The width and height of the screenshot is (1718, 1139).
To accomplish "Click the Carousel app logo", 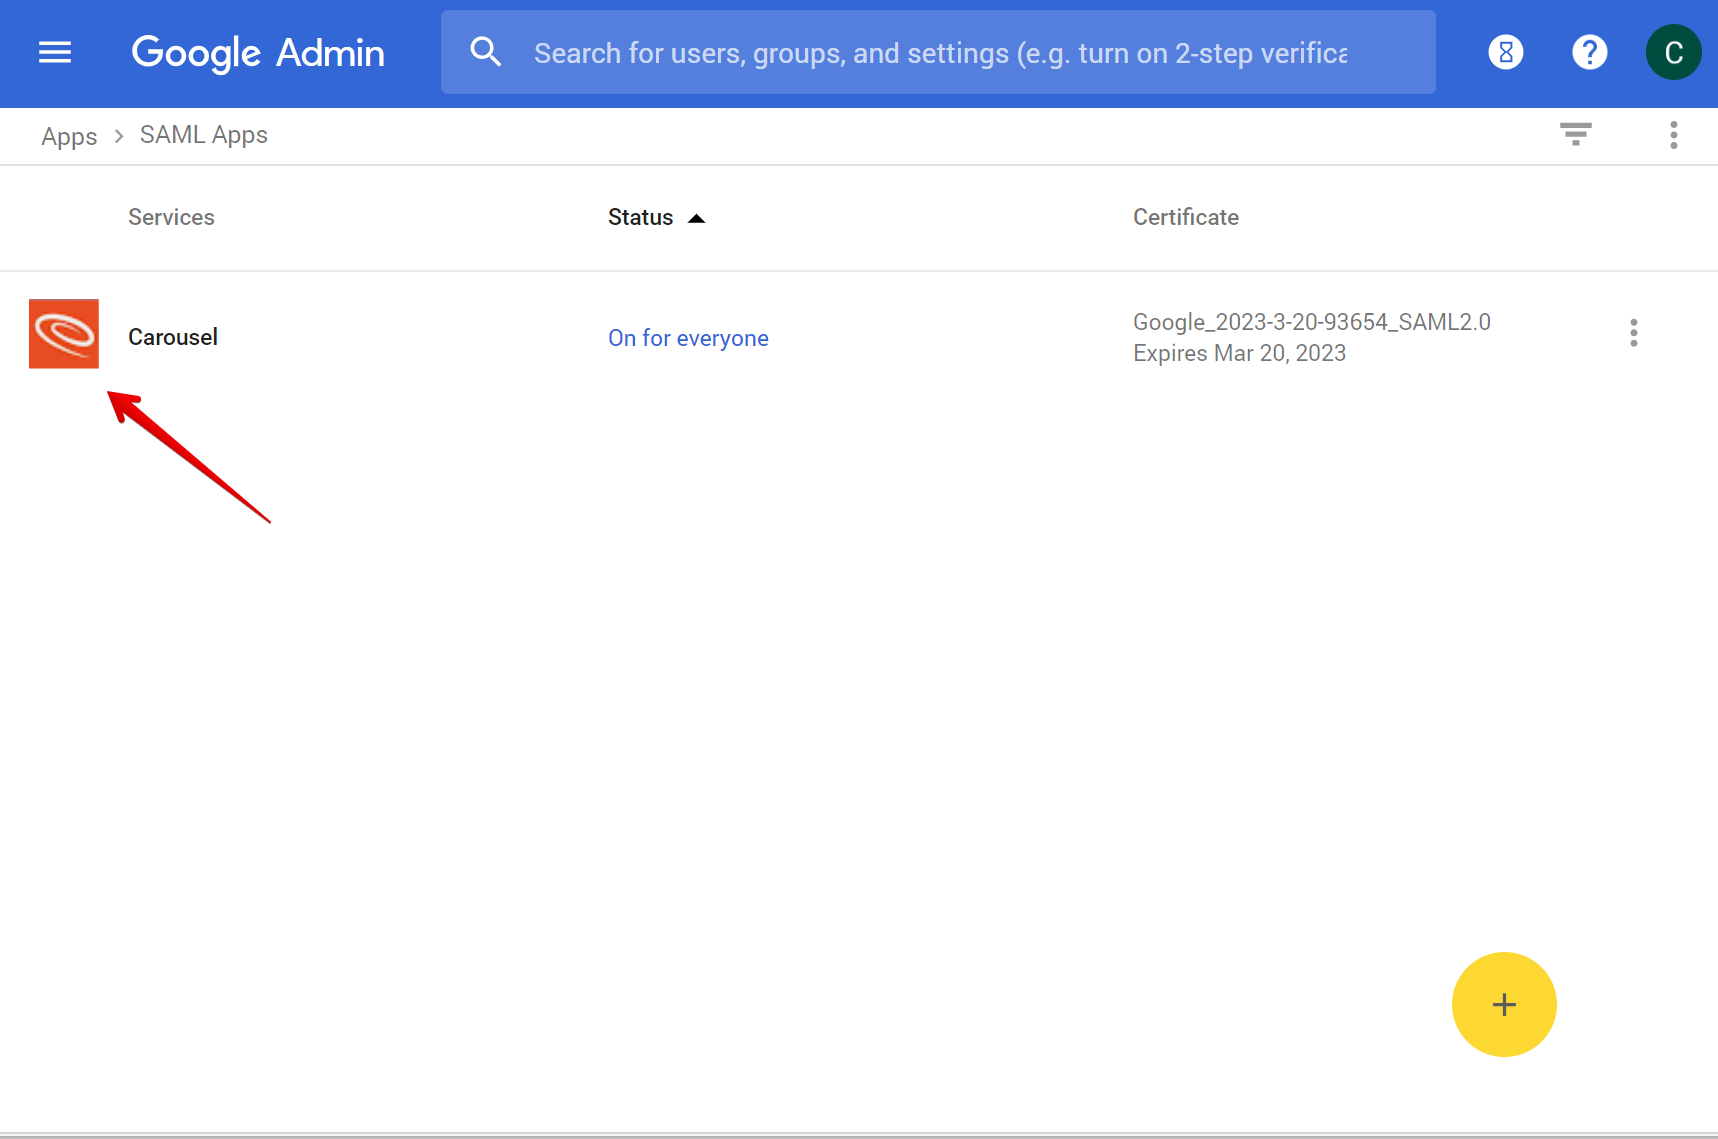I will (64, 334).
